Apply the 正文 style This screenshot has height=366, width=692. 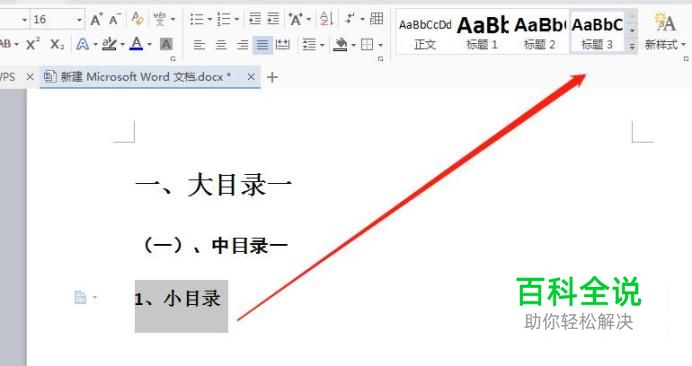point(425,33)
